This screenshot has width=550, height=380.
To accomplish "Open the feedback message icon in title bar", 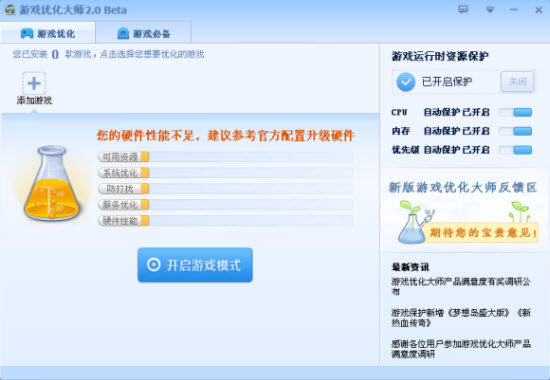I will [463, 9].
